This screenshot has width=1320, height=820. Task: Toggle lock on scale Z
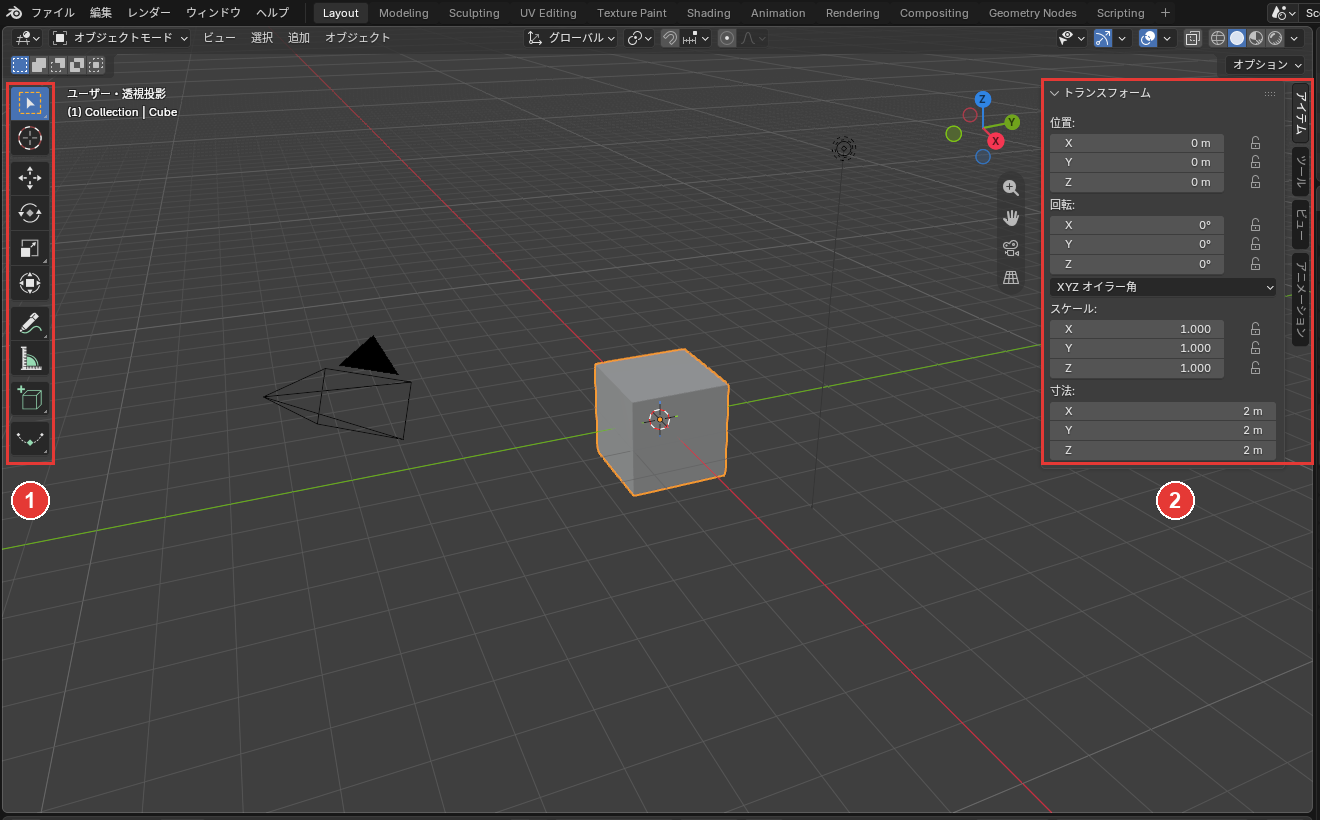(x=1255, y=368)
